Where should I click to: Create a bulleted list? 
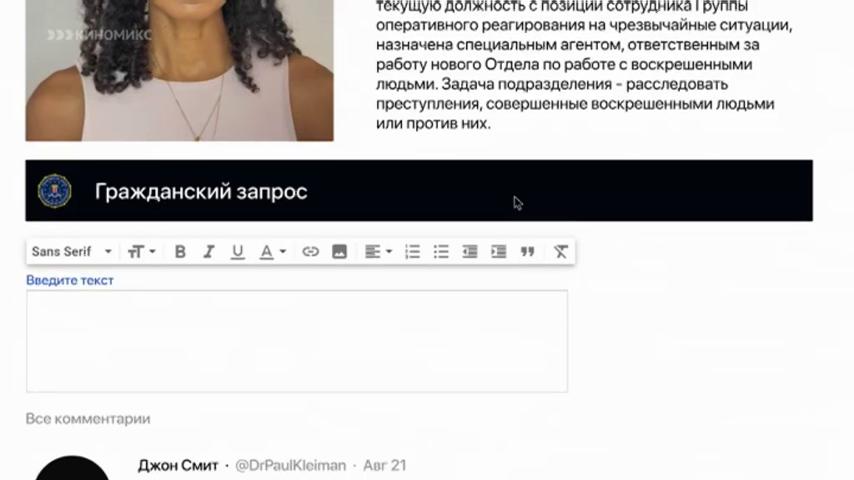[441, 252]
